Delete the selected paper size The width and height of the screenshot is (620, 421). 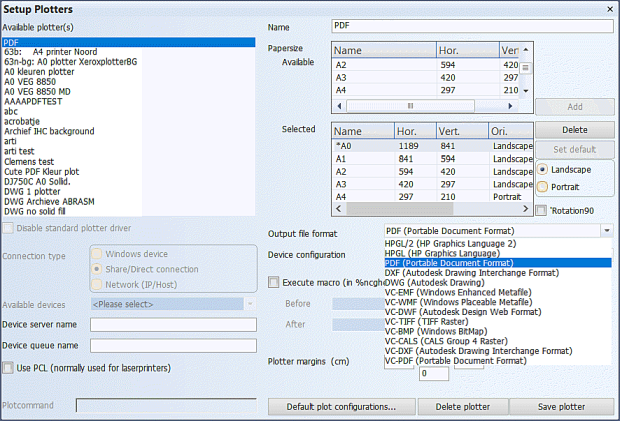pyautogui.click(x=574, y=129)
